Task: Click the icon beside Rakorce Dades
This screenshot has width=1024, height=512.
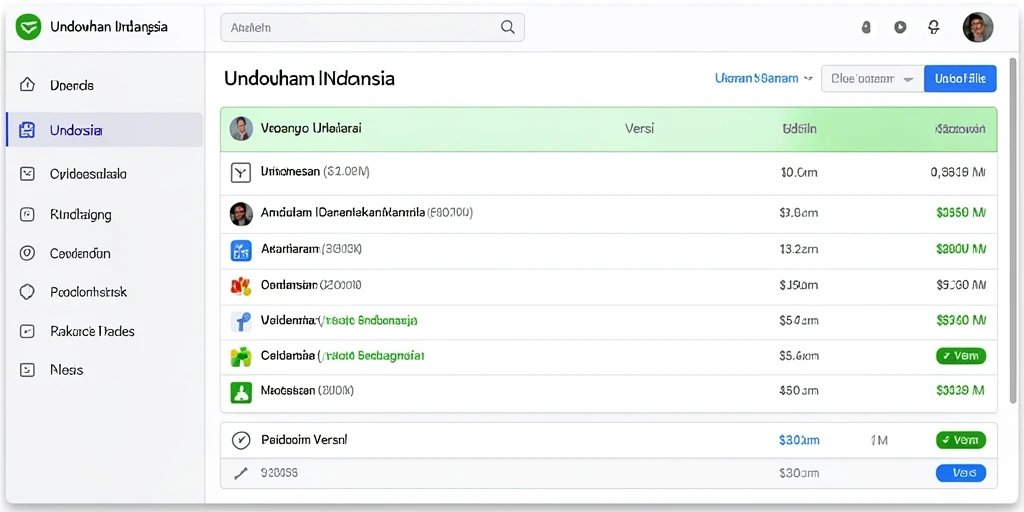Action: 27,331
